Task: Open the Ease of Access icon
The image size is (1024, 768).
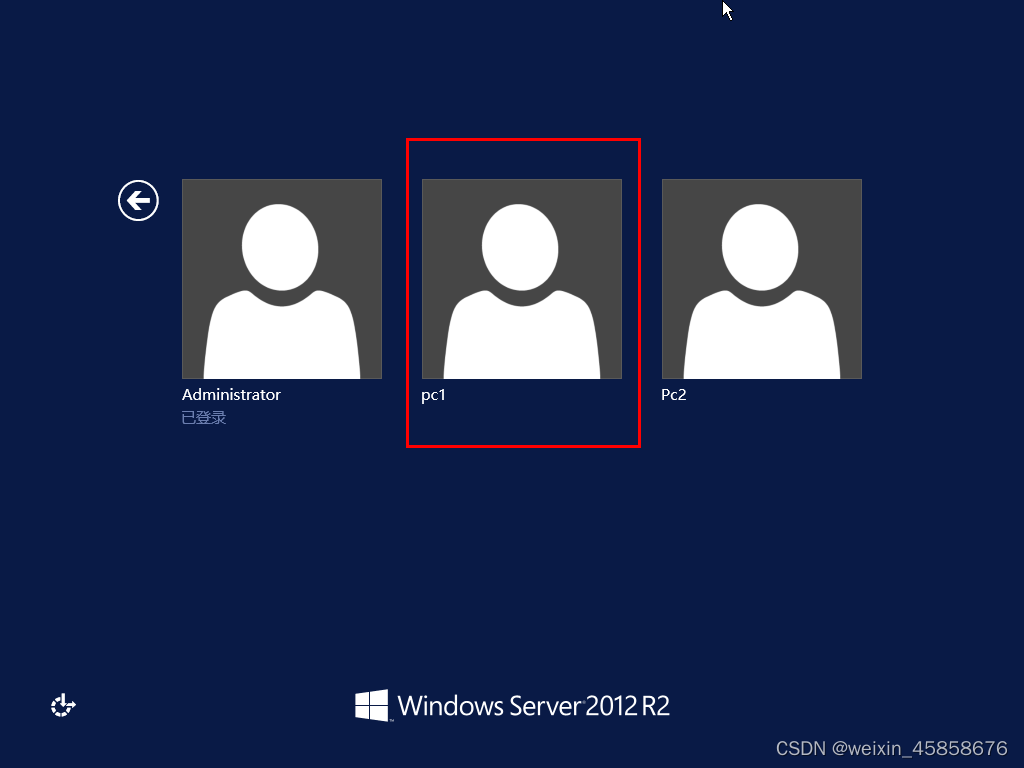Action: pos(63,705)
